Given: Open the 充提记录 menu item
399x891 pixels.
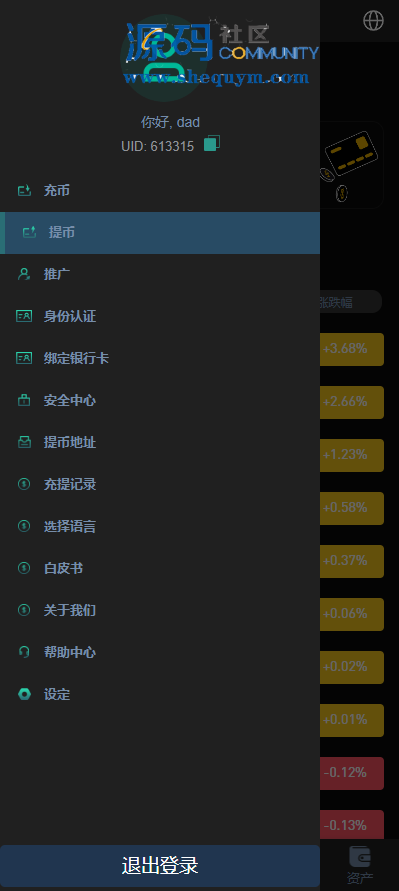Looking at the screenshot, I should coord(160,485).
